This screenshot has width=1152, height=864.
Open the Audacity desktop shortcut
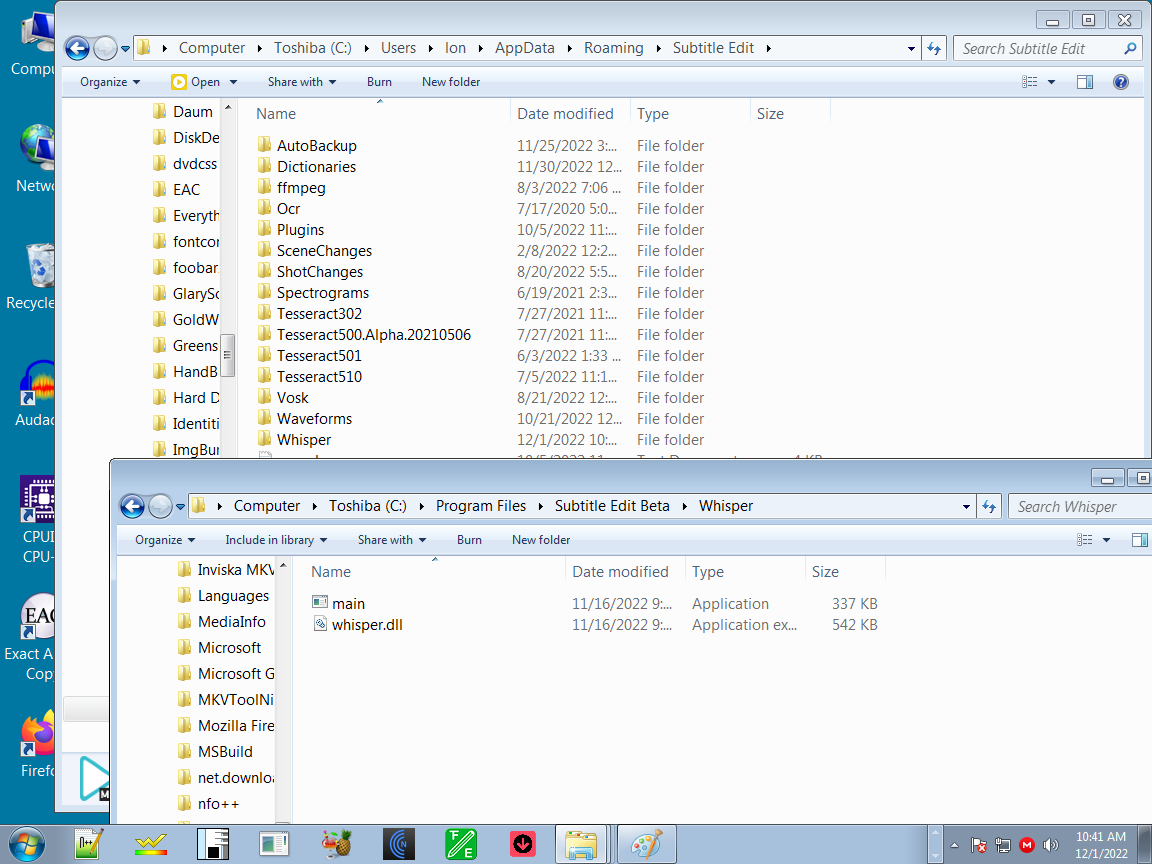coord(35,394)
